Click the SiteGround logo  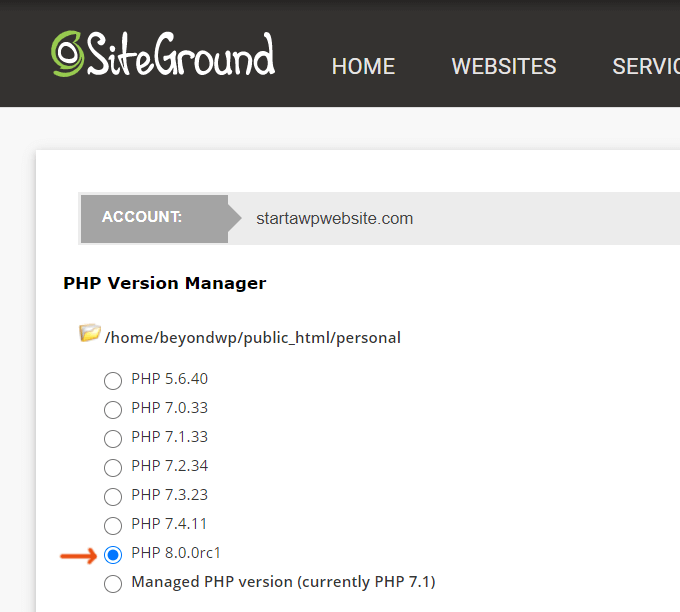(x=163, y=54)
